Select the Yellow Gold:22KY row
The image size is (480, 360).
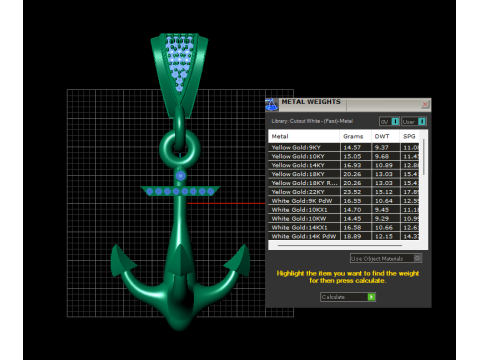click(x=344, y=192)
